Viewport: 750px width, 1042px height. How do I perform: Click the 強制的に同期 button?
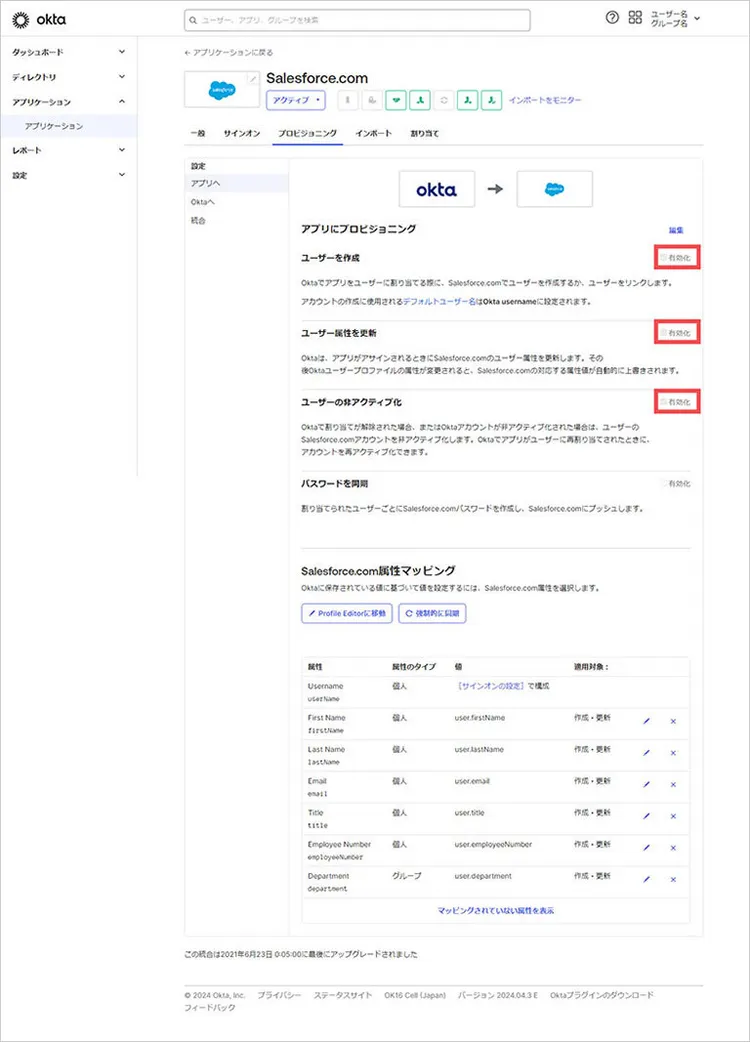pyautogui.click(x=432, y=613)
